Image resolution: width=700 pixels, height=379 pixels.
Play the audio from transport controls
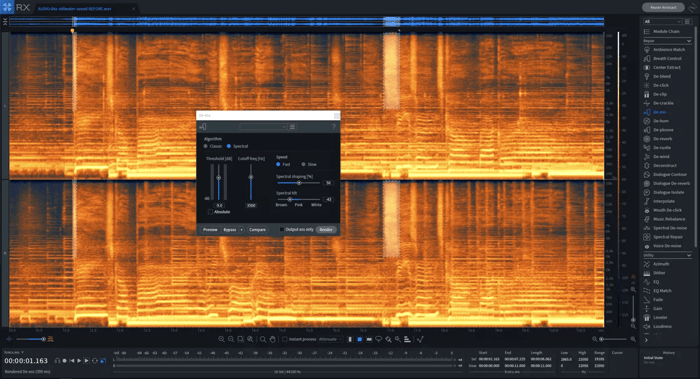pos(79,361)
